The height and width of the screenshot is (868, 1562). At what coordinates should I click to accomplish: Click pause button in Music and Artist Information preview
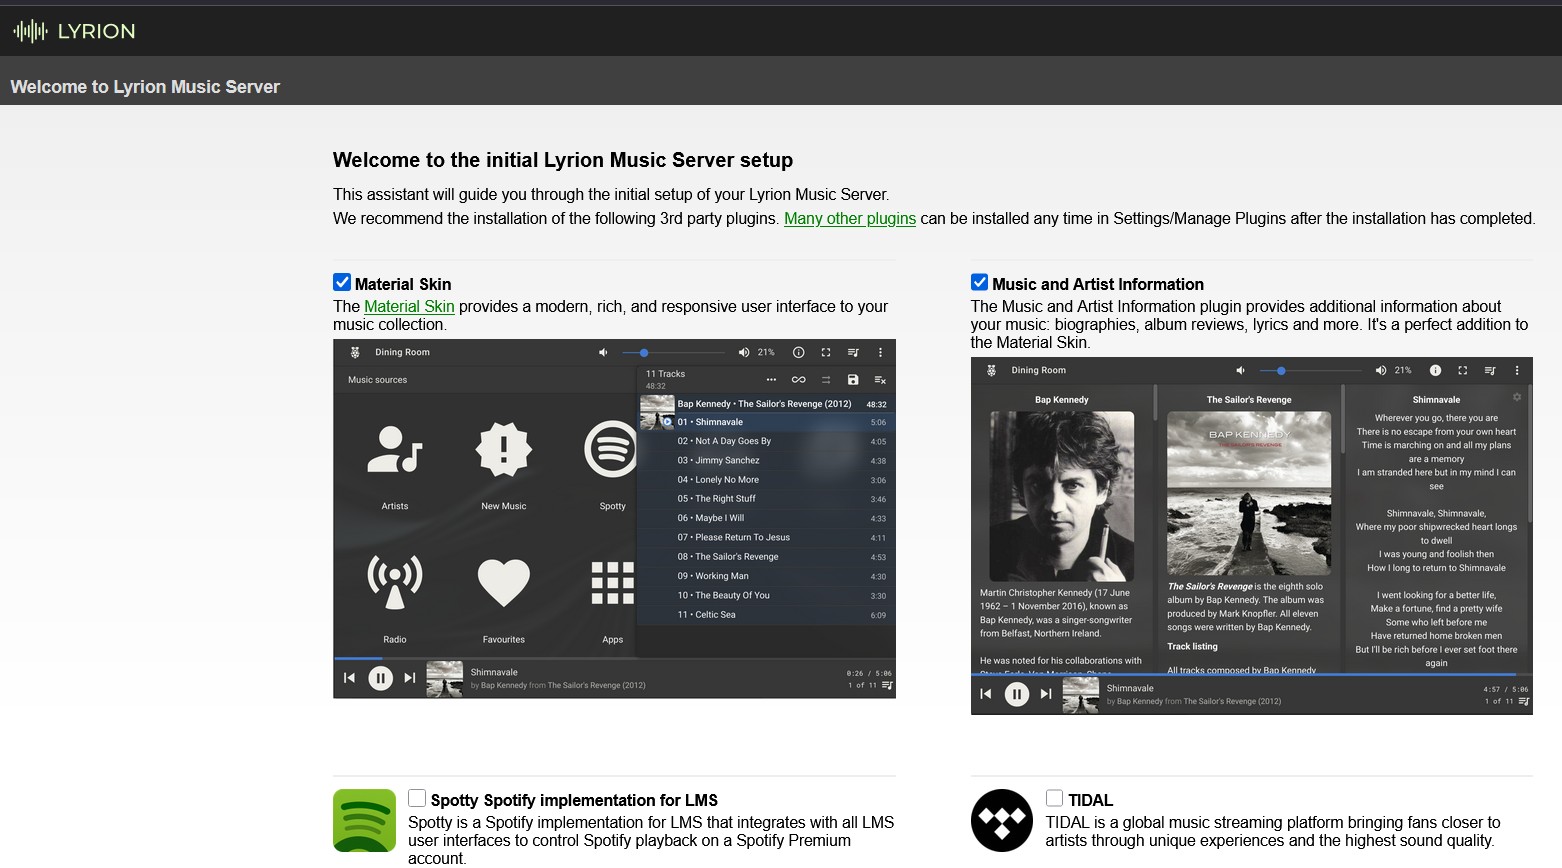point(1016,694)
